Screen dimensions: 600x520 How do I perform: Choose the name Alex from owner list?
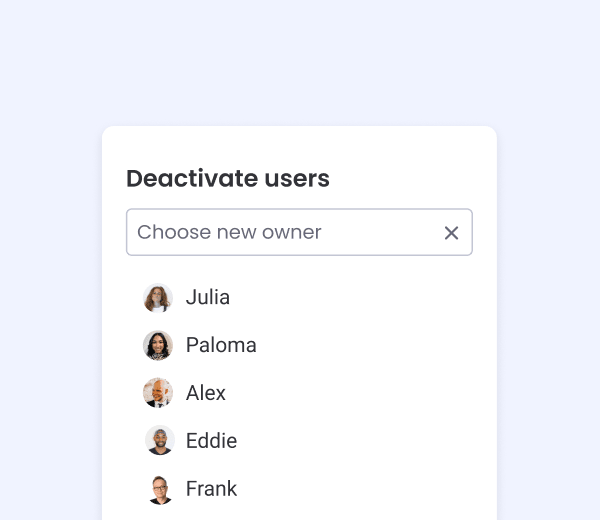[x=206, y=393]
